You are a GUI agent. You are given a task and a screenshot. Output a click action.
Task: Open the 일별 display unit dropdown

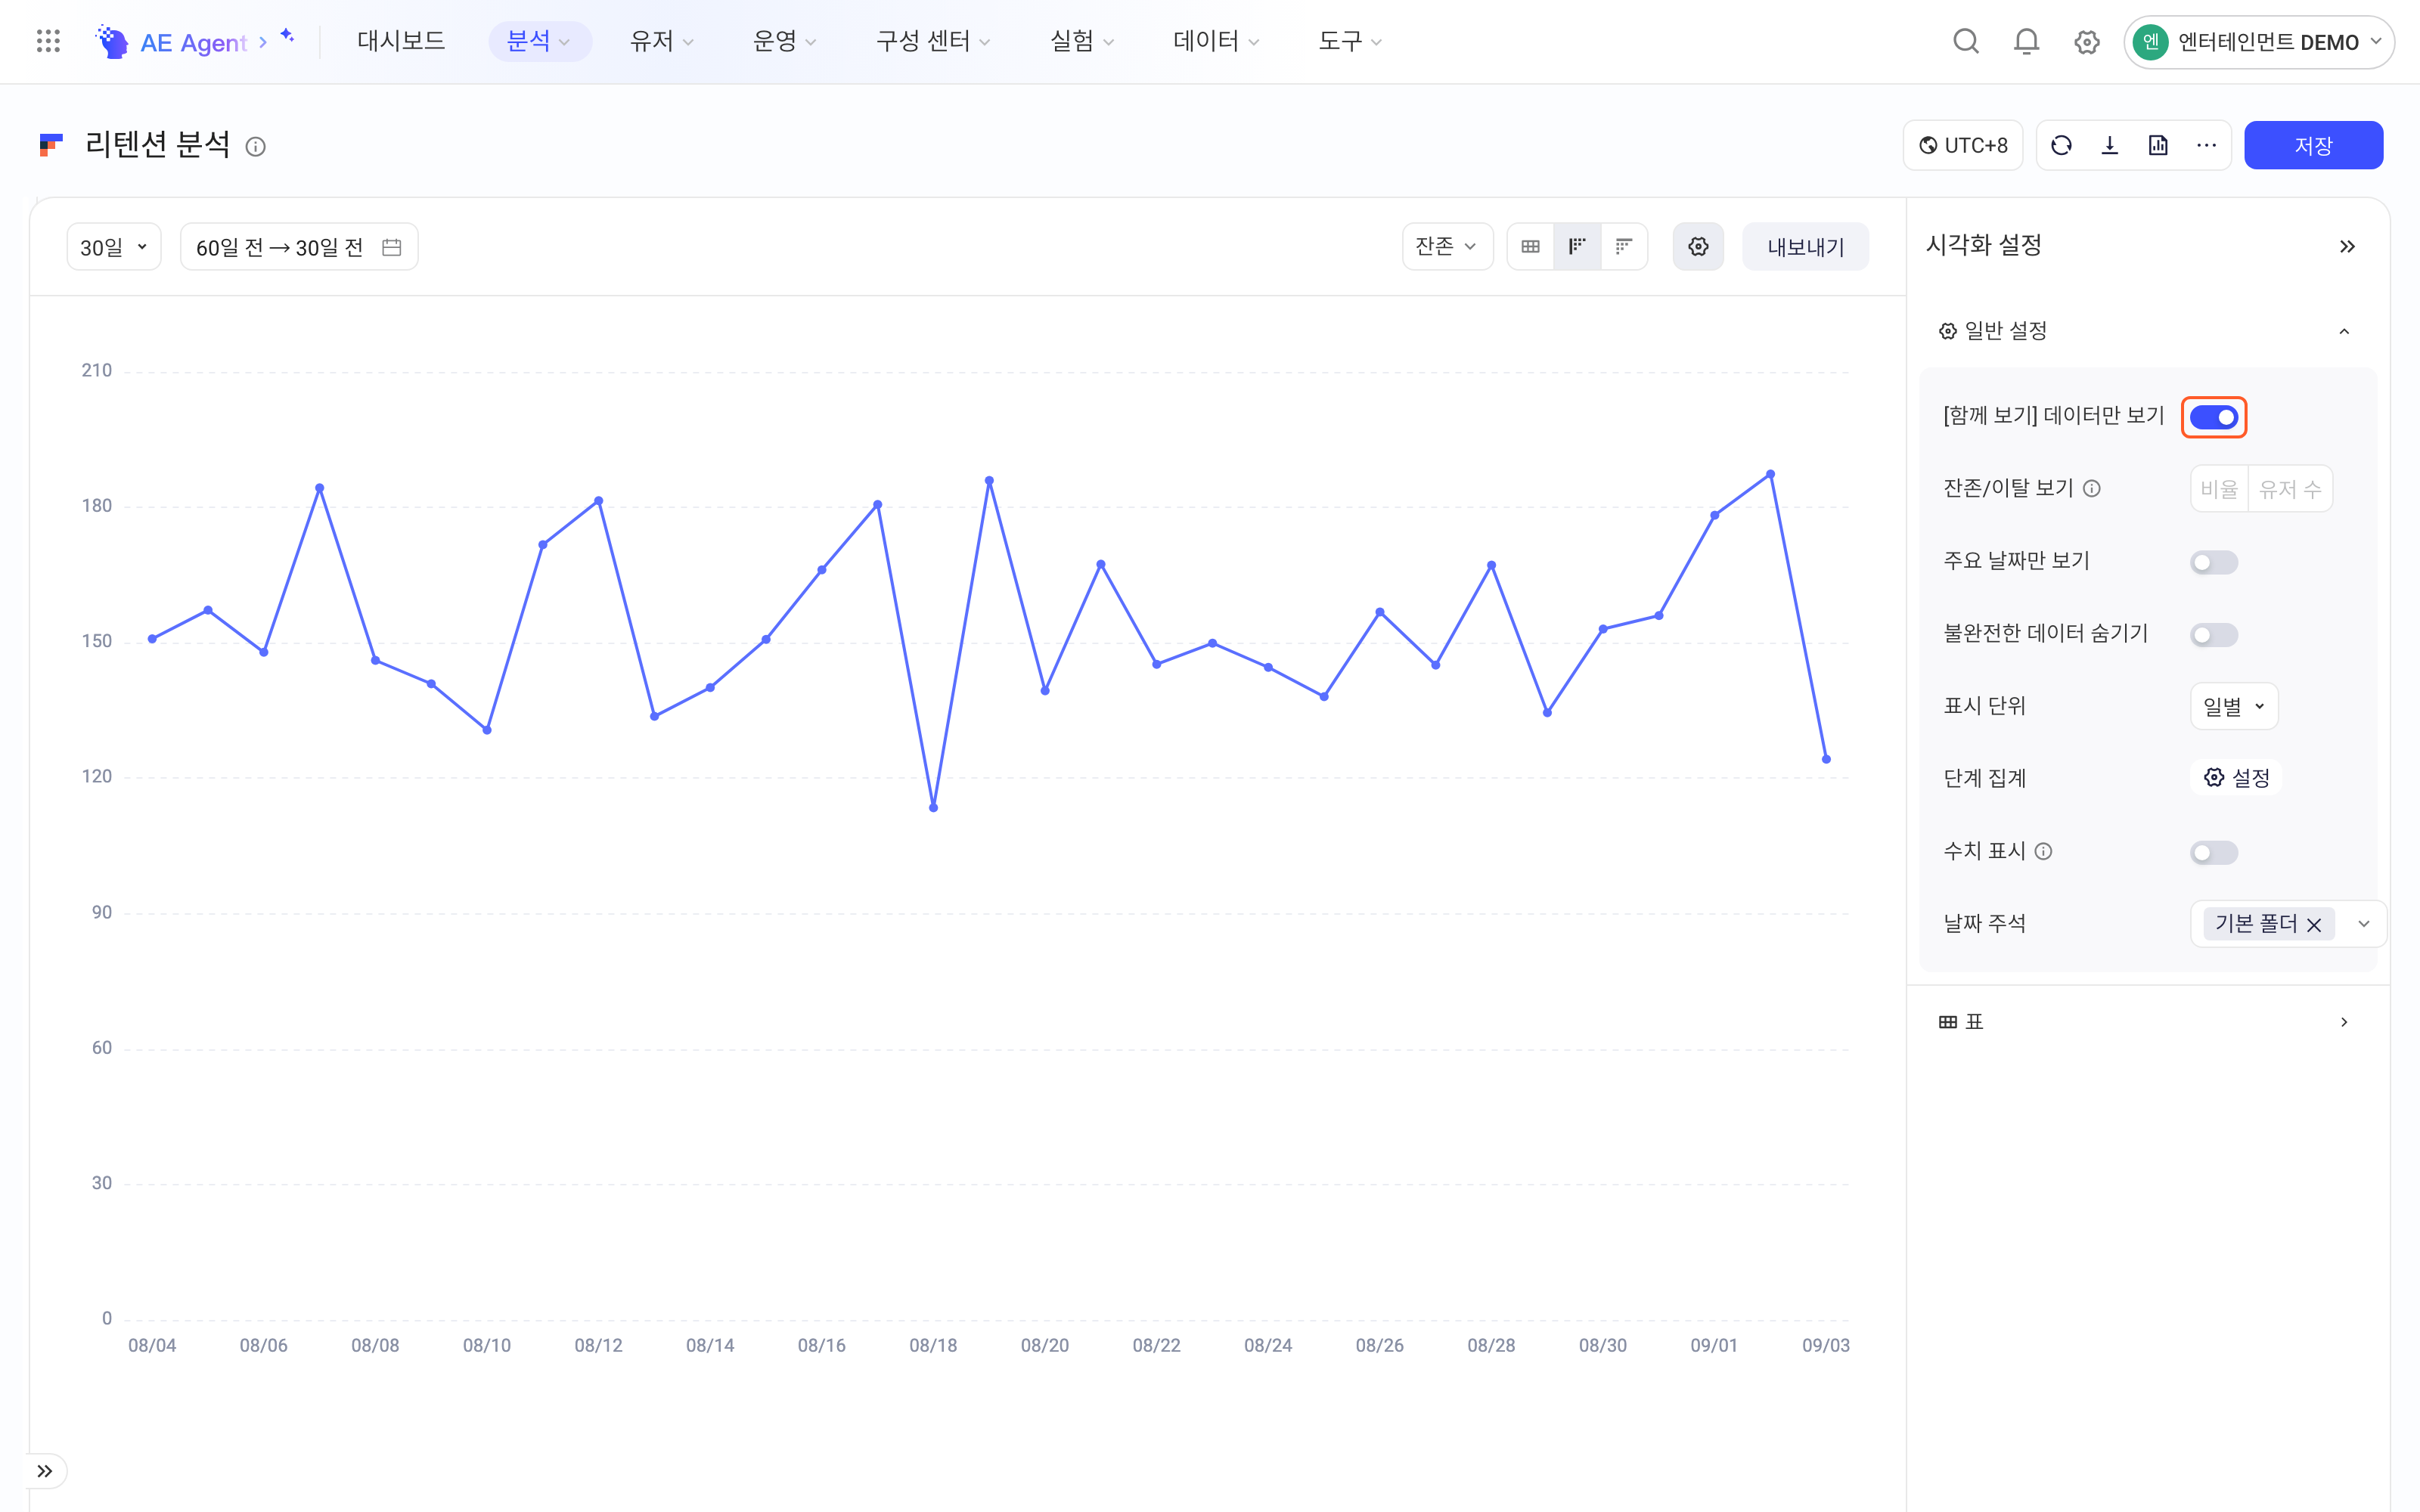click(2234, 707)
